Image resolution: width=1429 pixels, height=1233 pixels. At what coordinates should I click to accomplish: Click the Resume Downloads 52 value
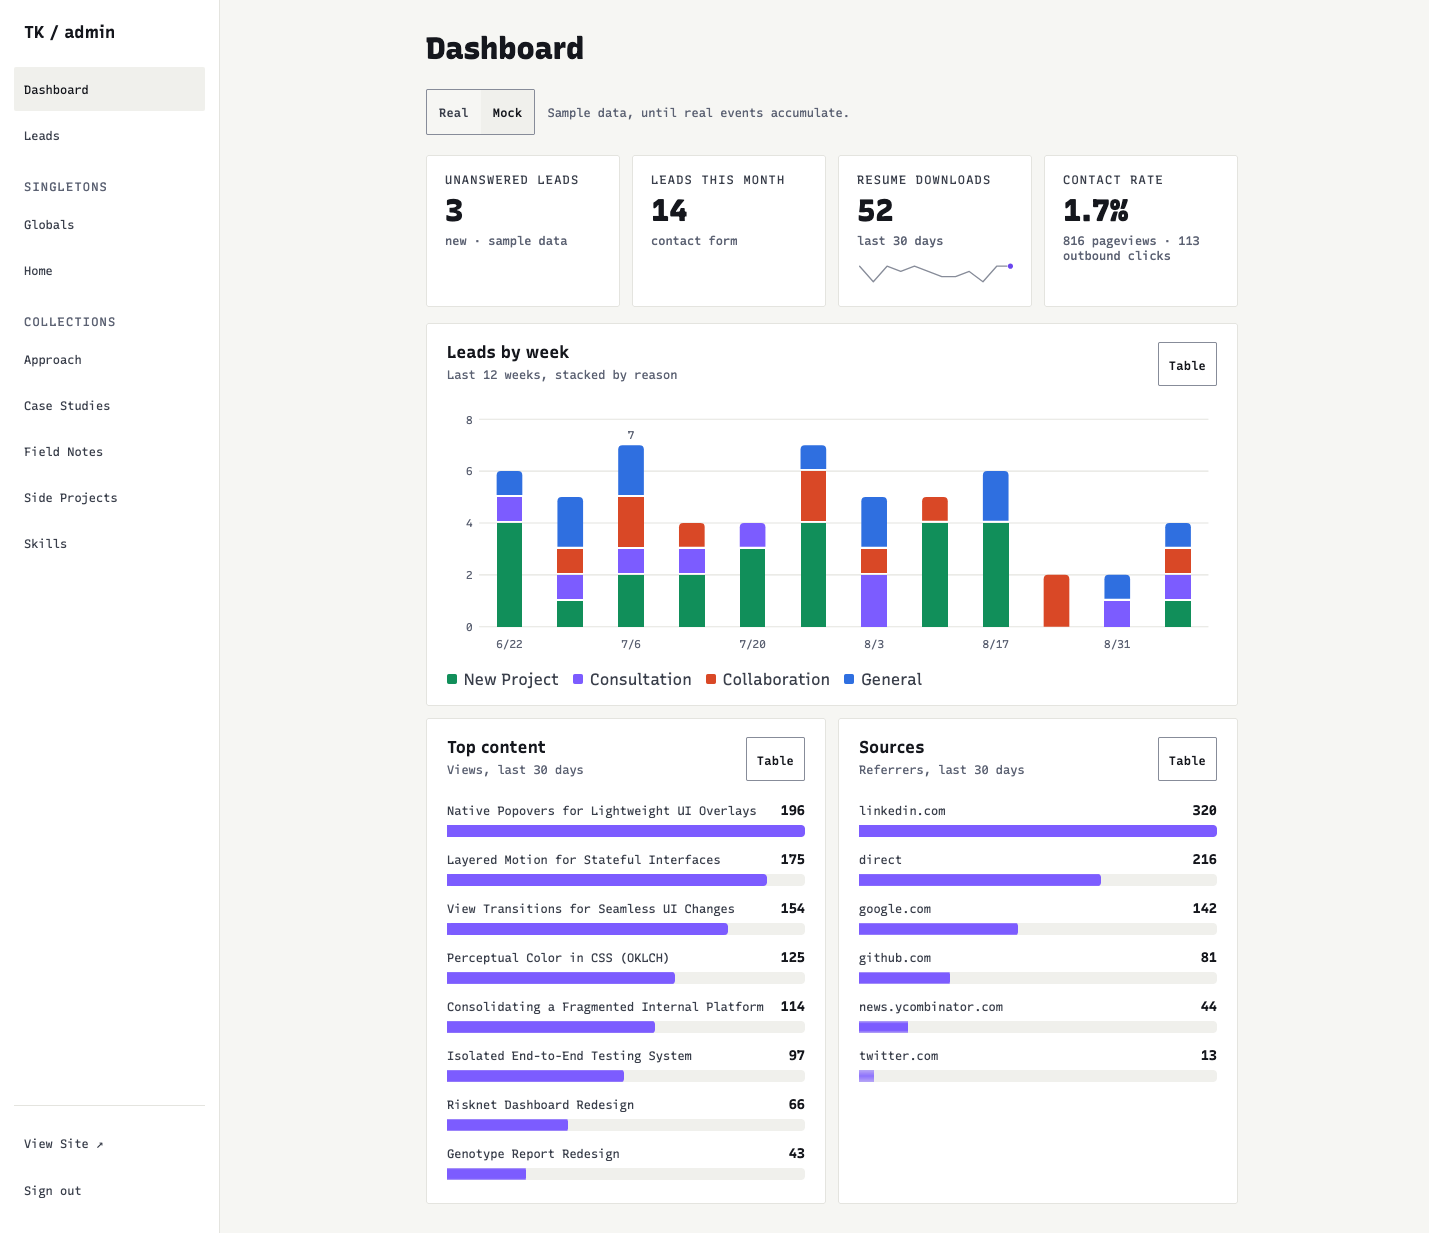click(875, 211)
